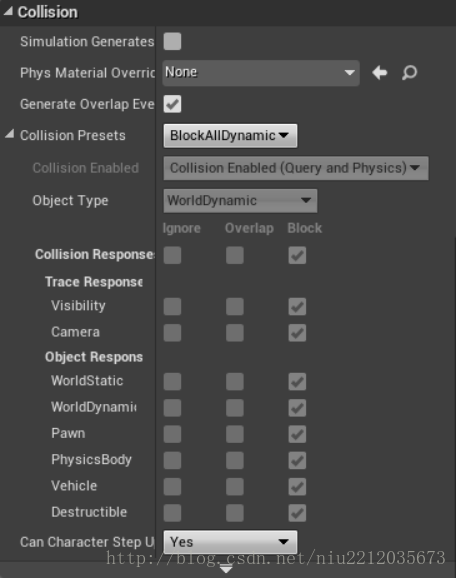The image size is (457, 578).
Task: Check the Pawn Block response box
Action: pos(297,434)
